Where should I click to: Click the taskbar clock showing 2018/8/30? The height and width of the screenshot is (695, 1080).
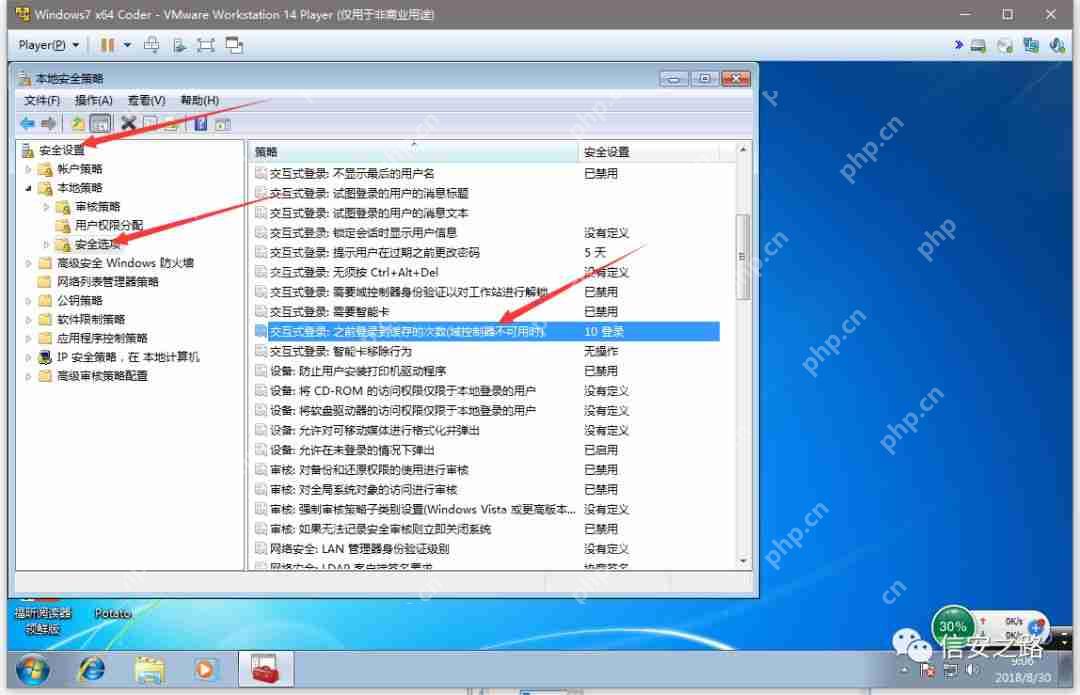coord(1023,670)
